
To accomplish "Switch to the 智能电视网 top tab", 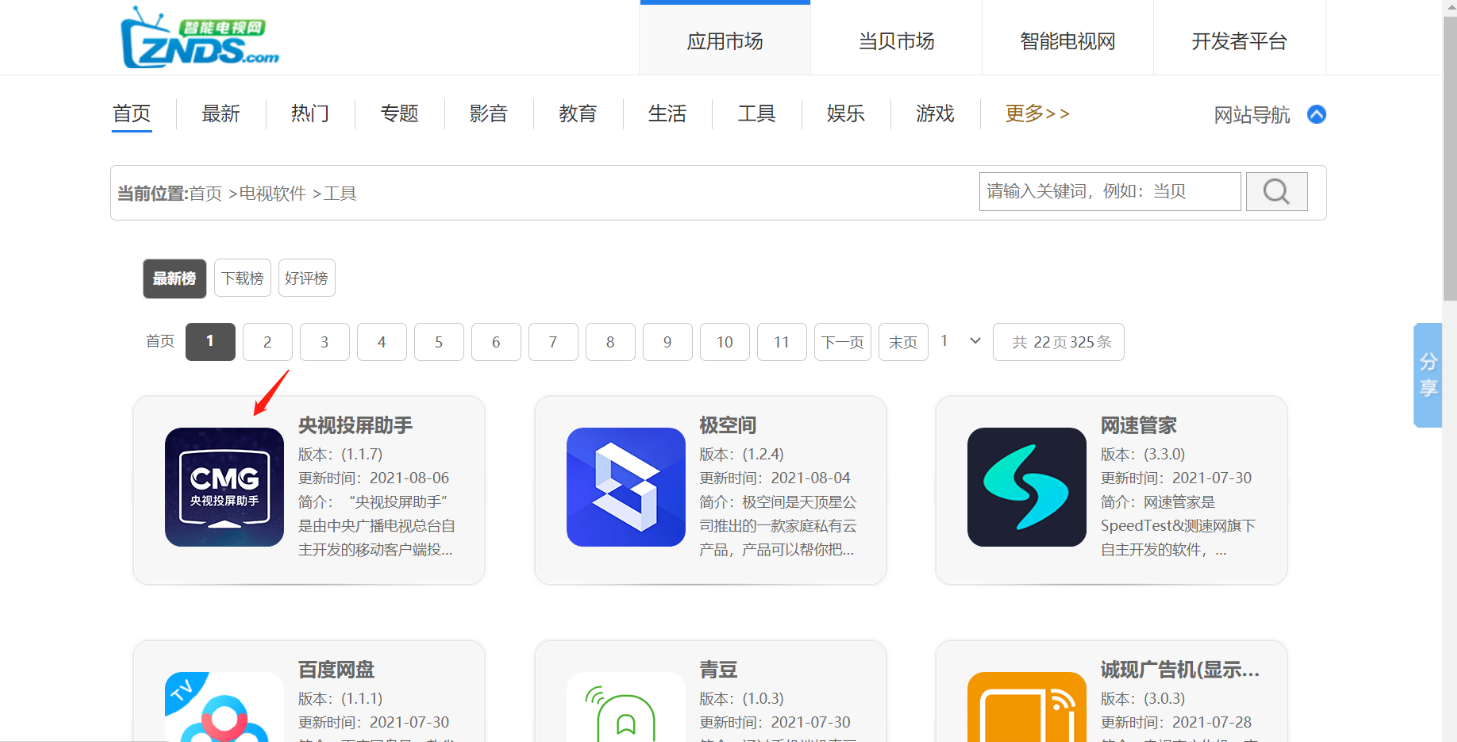I will (x=1068, y=41).
